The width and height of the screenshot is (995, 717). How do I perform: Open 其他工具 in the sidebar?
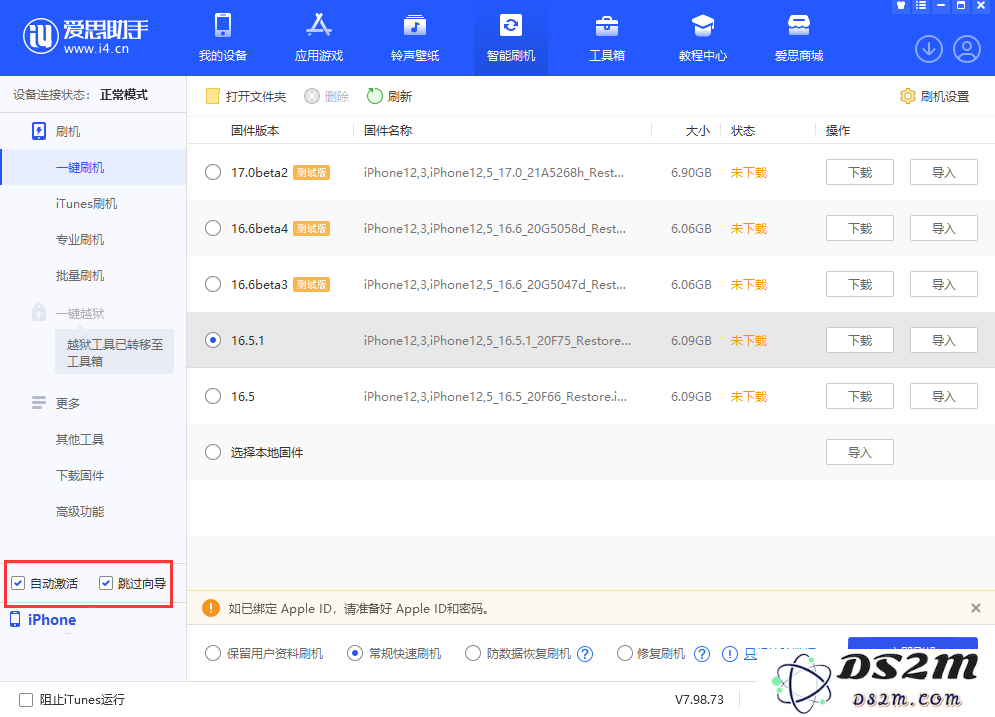pos(80,440)
